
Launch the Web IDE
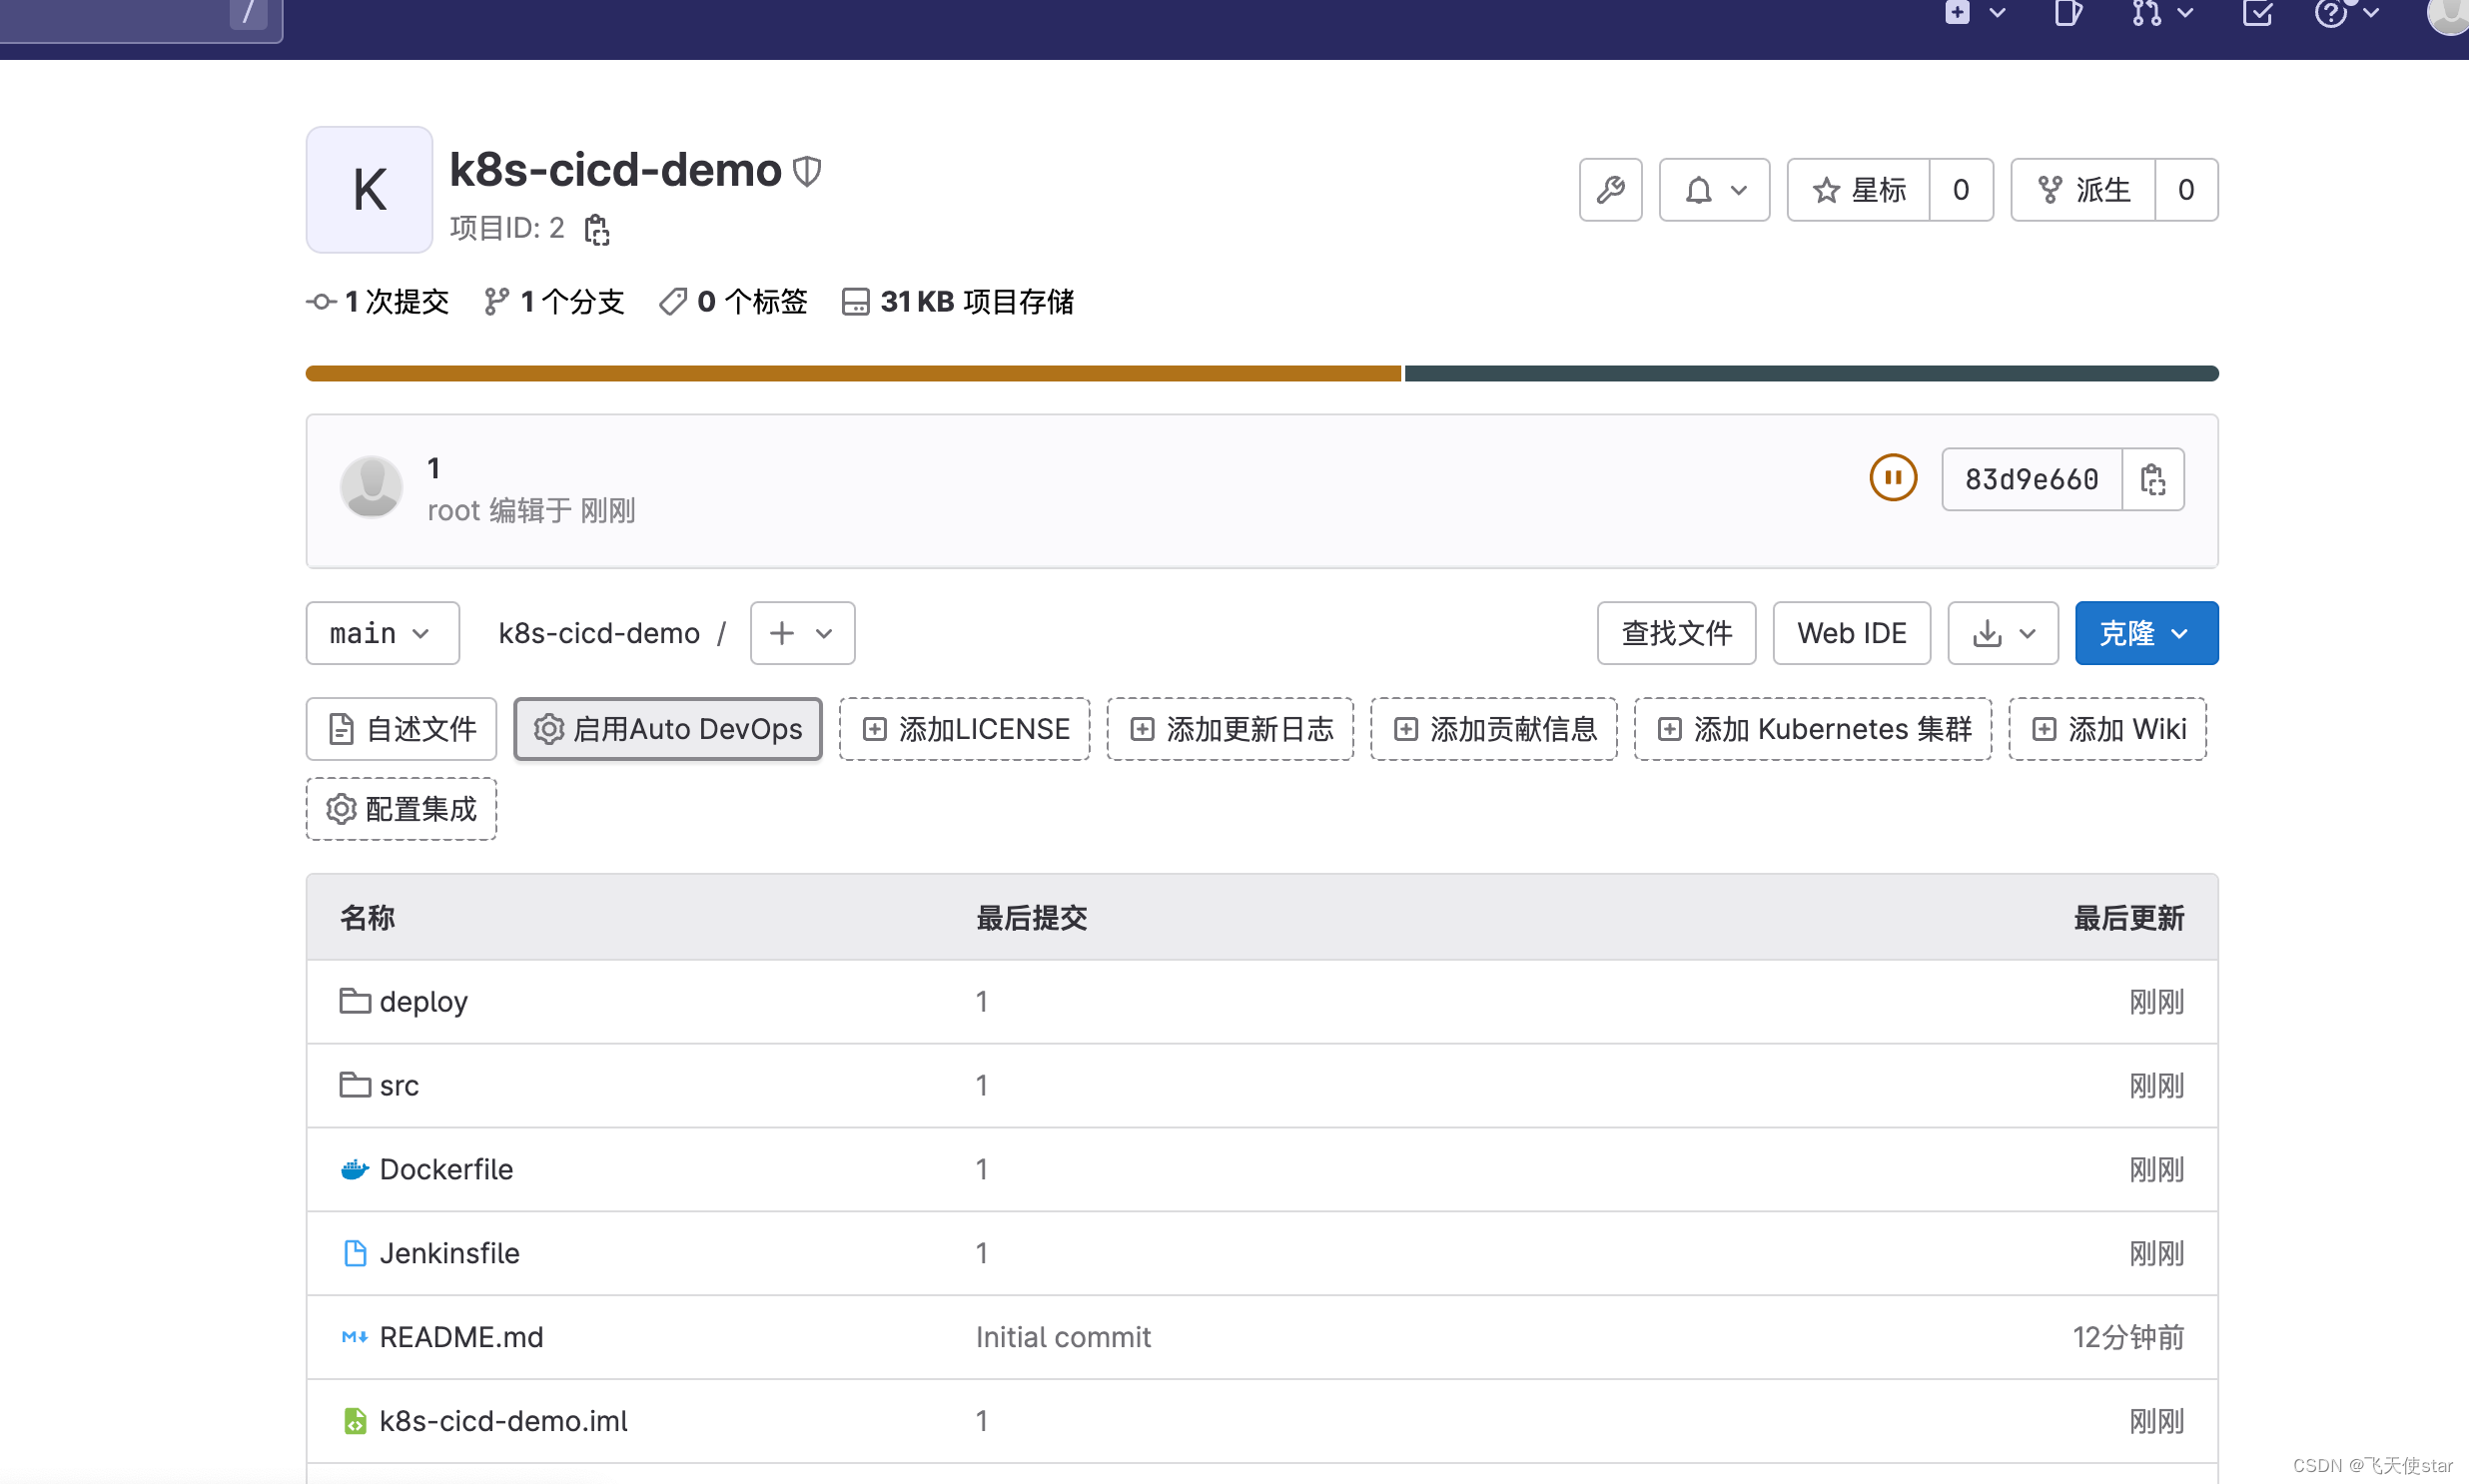pyautogui.click(x=1851, y=633)
